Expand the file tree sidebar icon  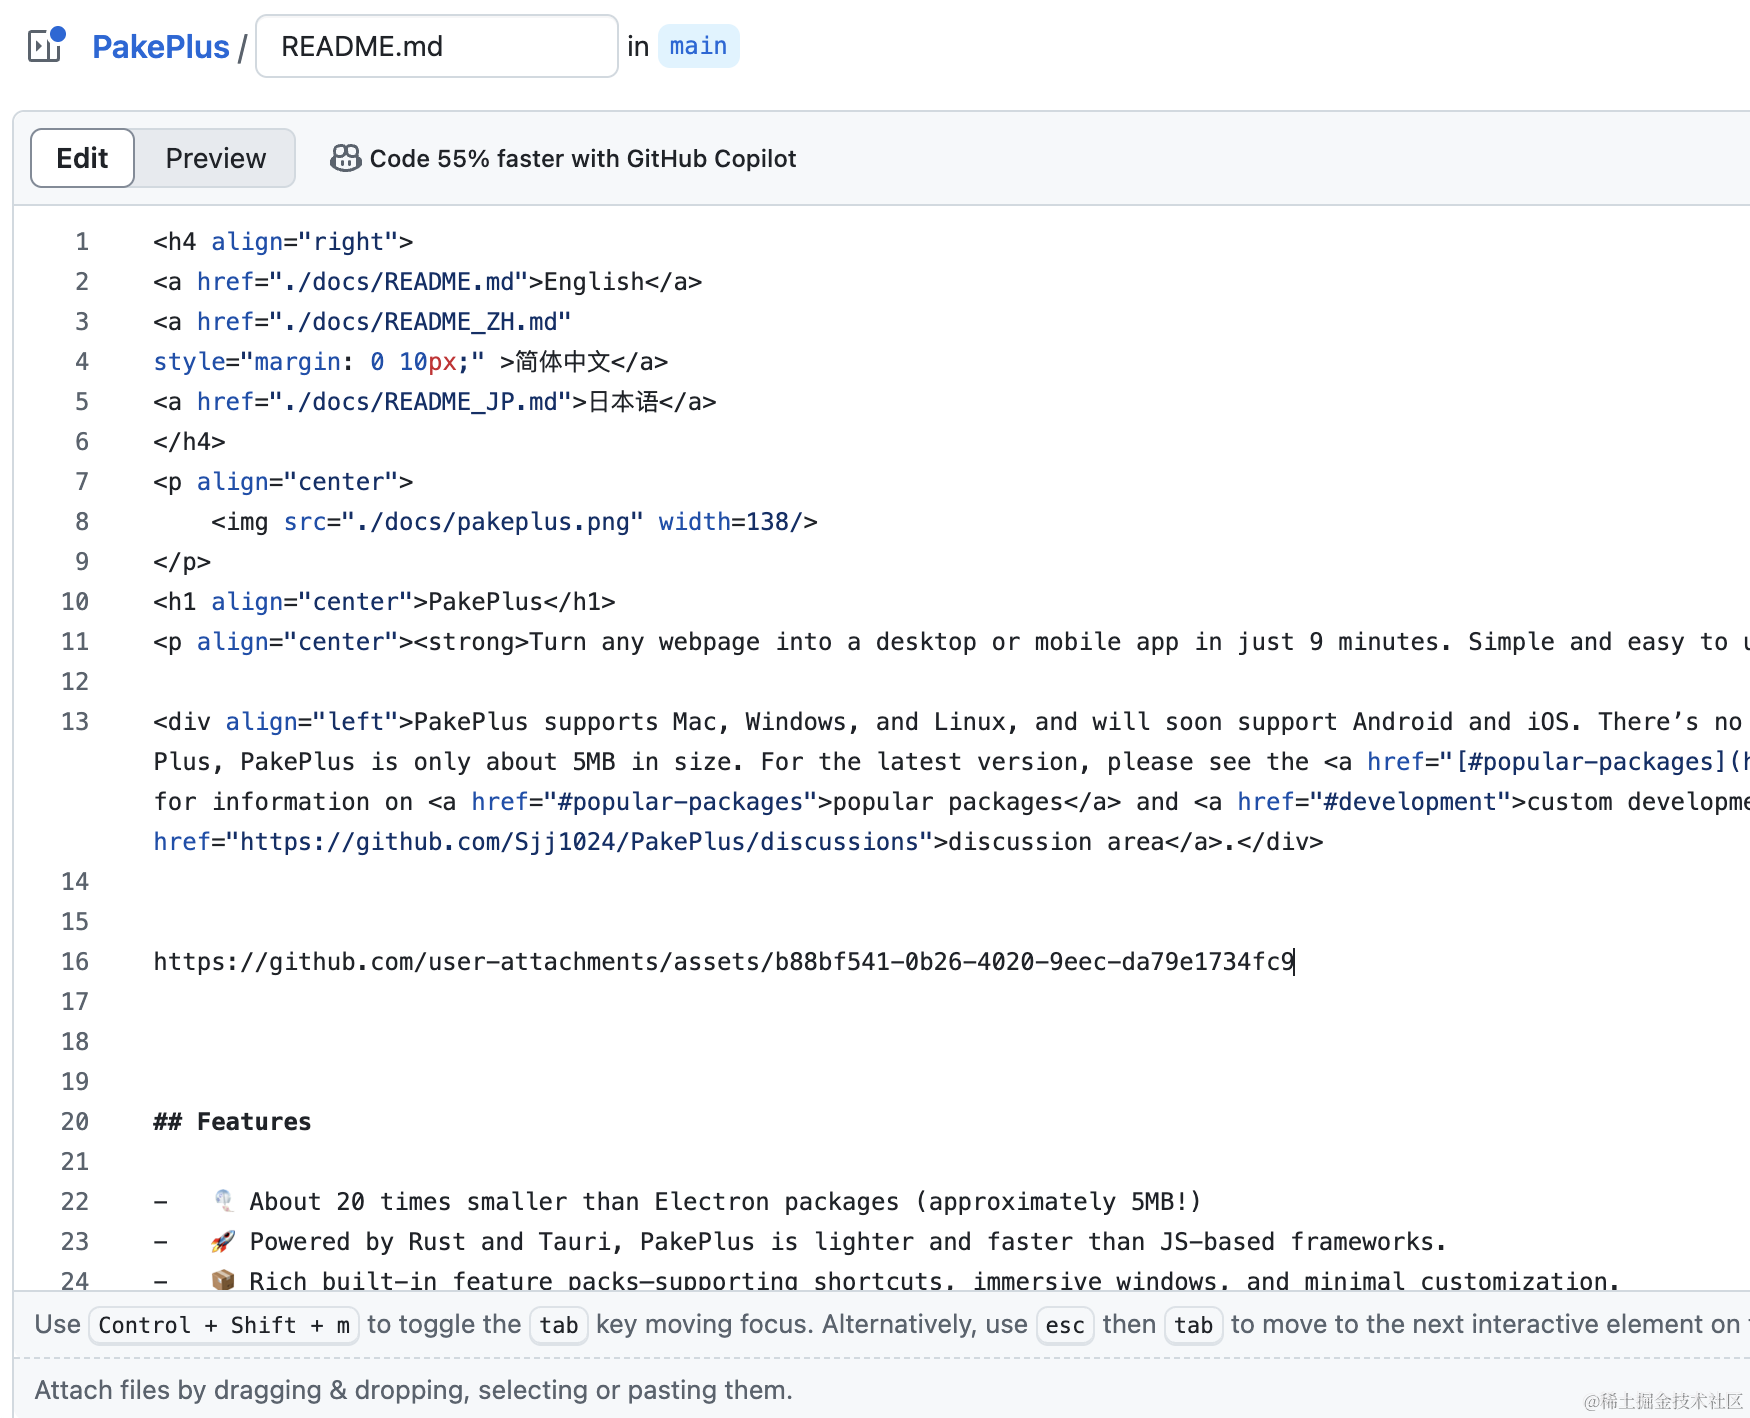click(x=46, y=46)
